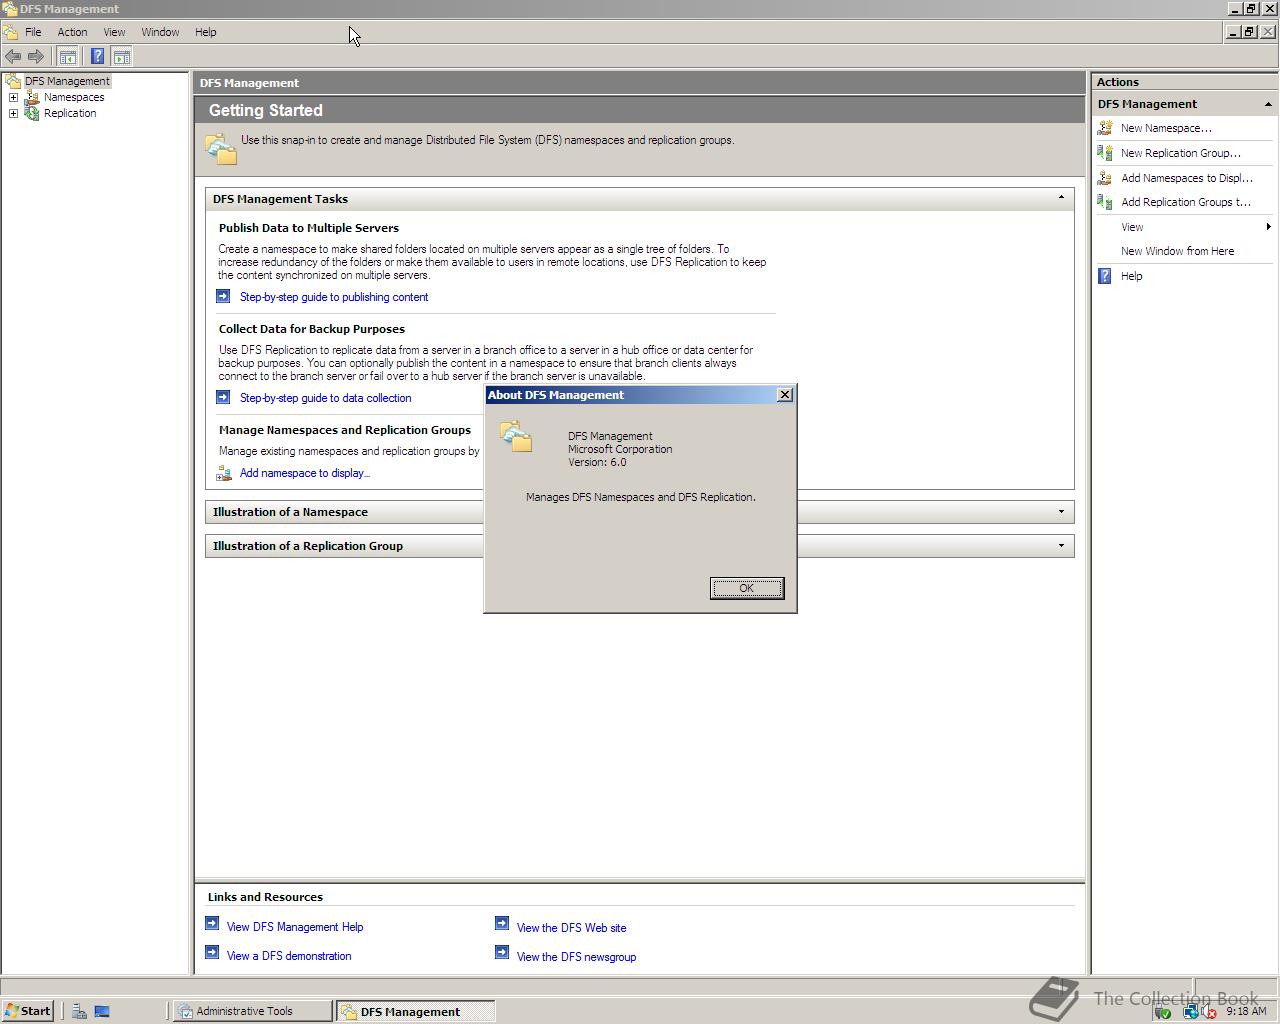Open View a DFS demonstration link
This screenshot has height=1024, width=1280.
pyautogui.click(x=289, y=956)
